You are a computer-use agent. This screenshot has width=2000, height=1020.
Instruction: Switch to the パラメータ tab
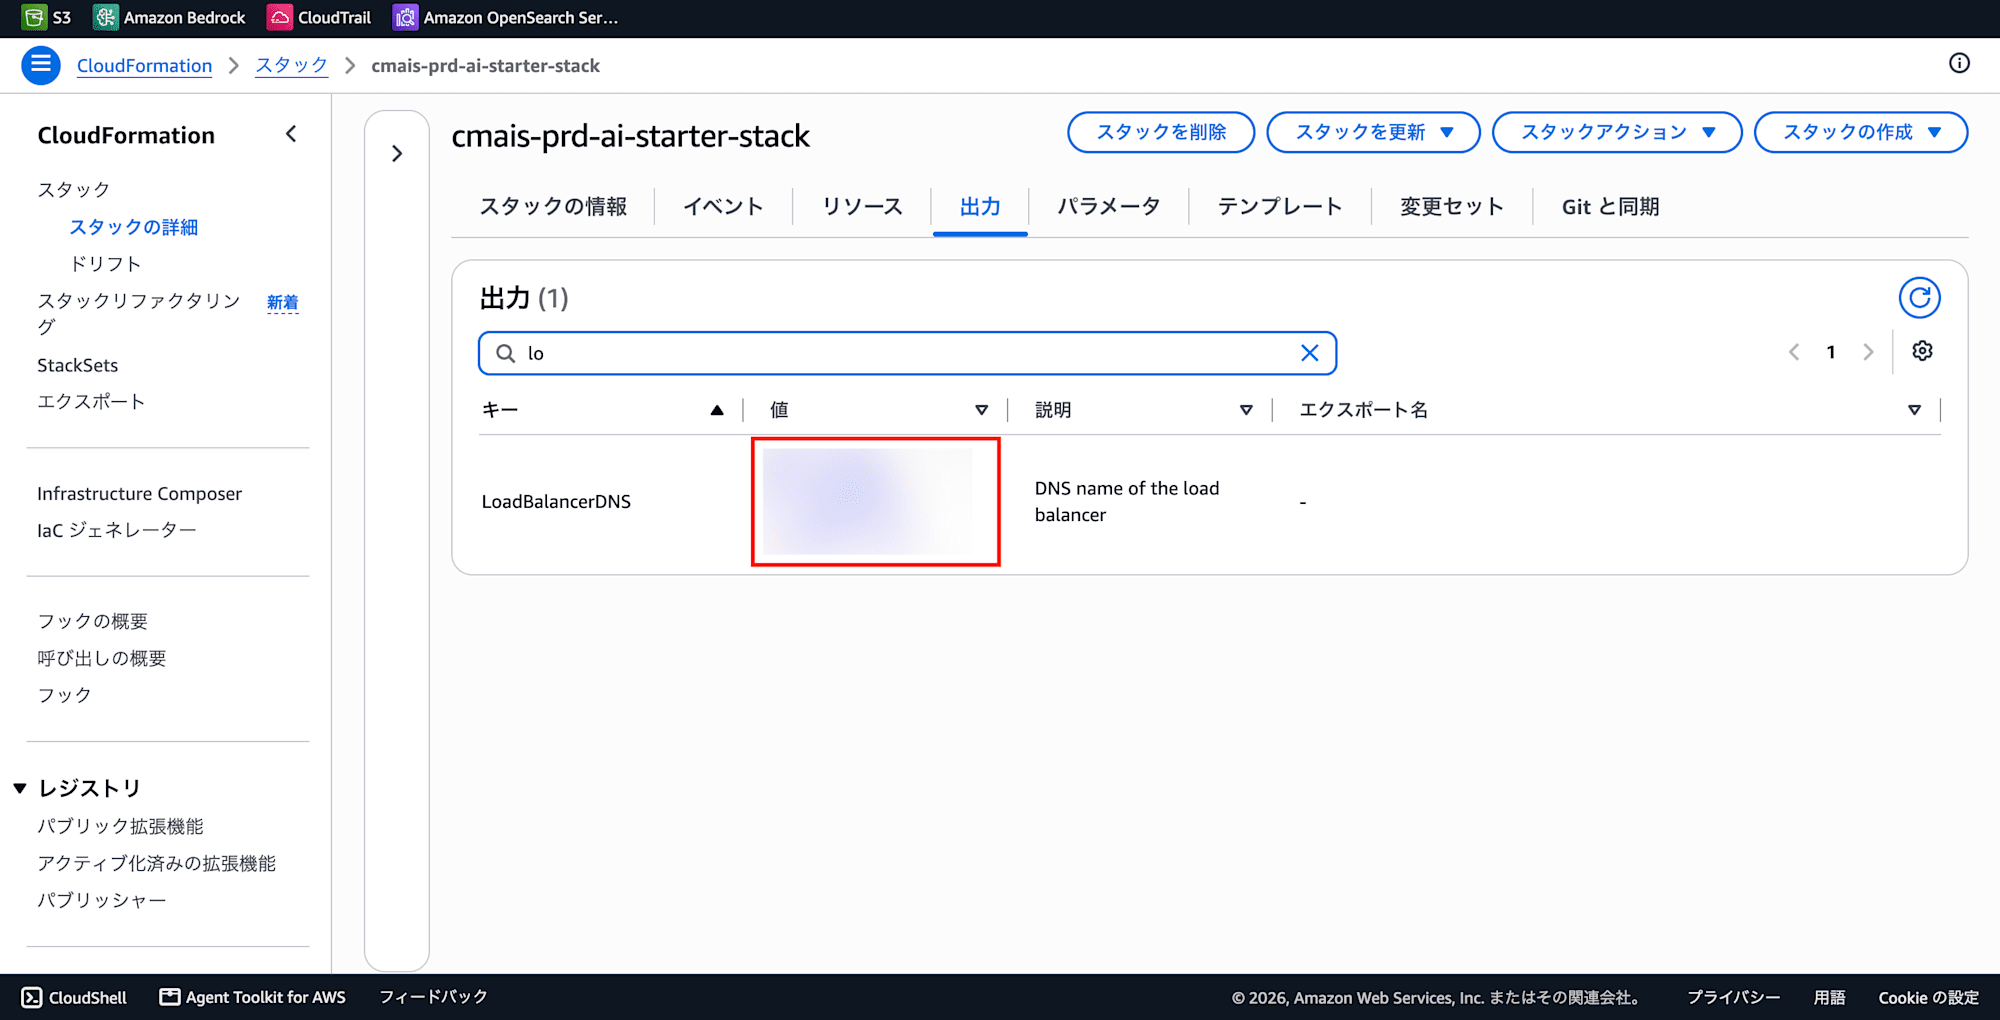pyautogui.click(x=1108, y=207)
